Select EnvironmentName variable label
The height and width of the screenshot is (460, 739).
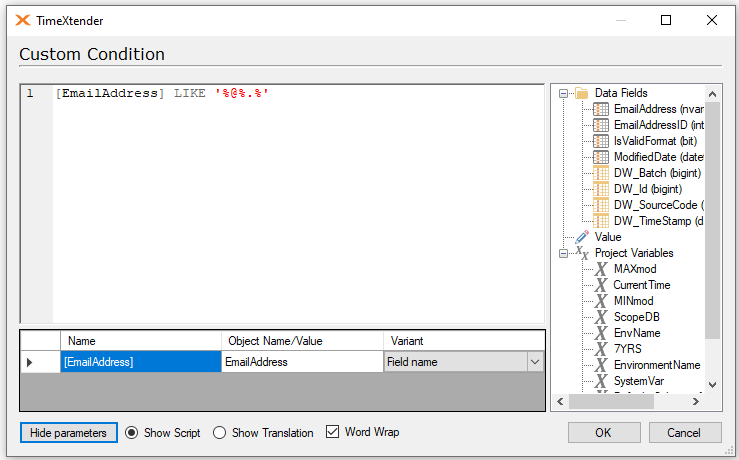tap(657, 365)
